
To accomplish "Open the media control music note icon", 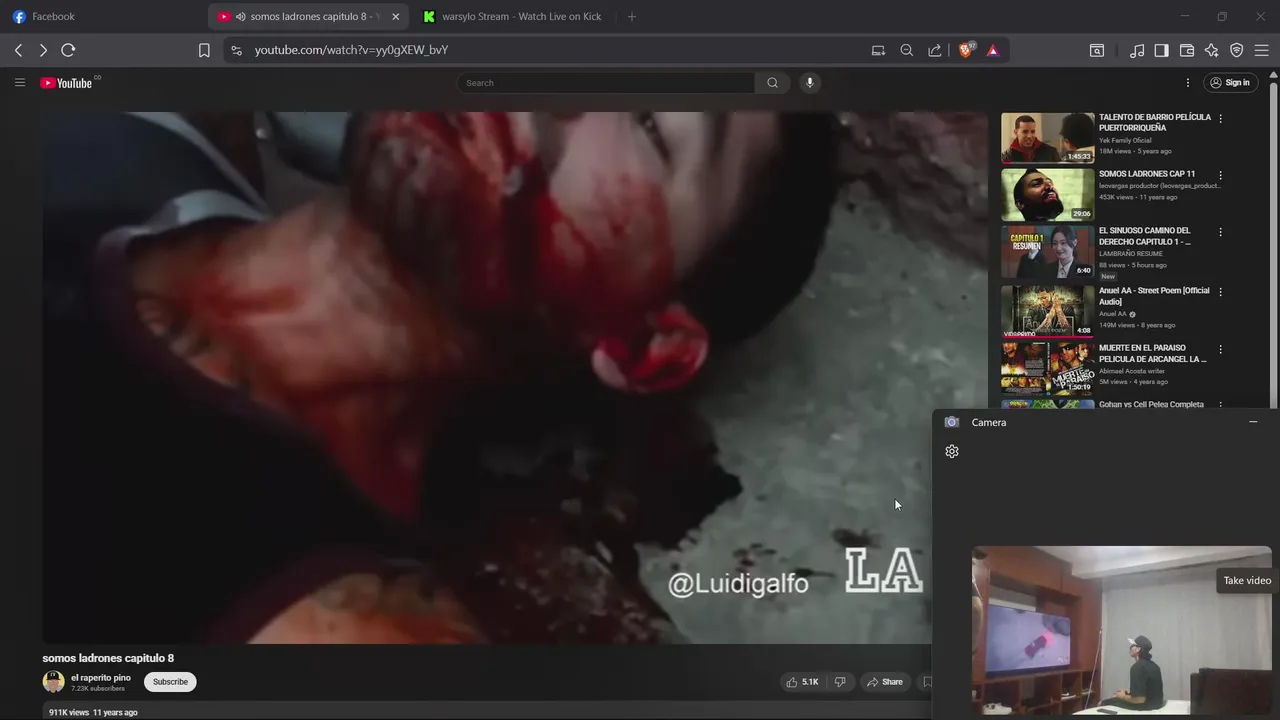I will (1137, 50).
